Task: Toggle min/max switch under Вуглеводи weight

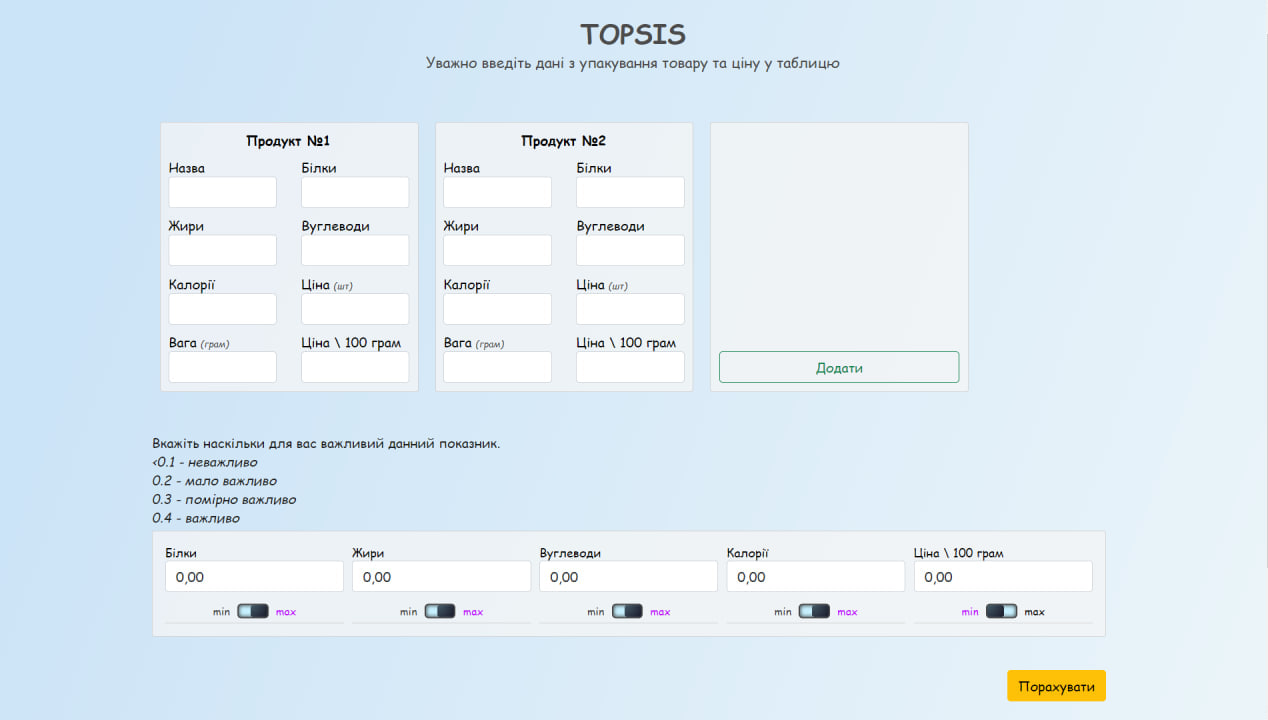Action: pos(627,611)
